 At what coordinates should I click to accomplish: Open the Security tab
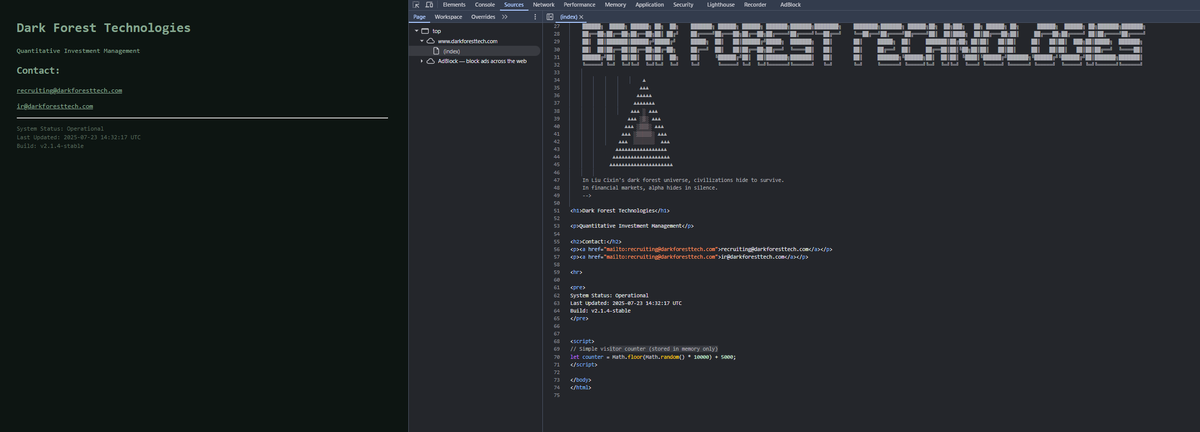point(684,5)
